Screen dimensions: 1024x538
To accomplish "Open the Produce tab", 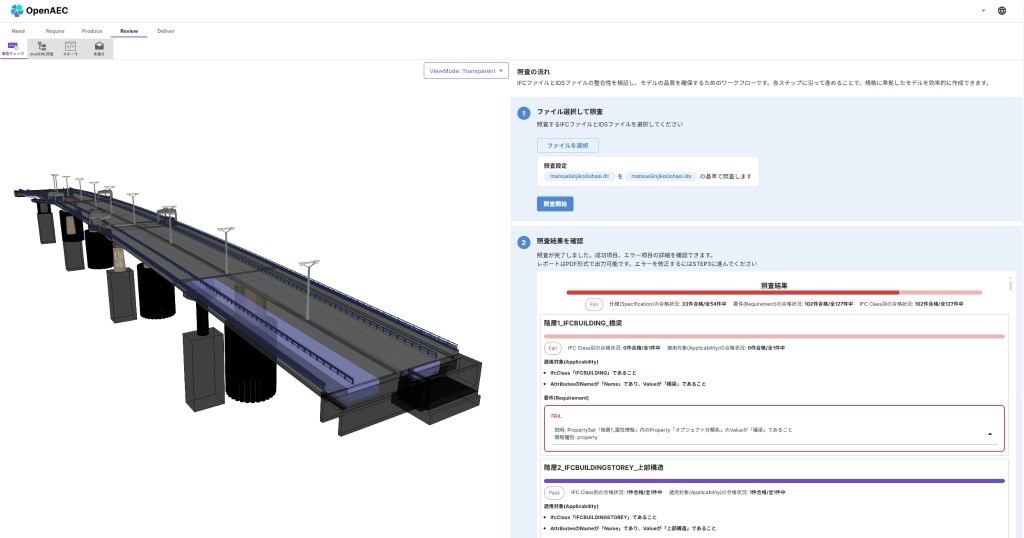I will tap(92, 31).
